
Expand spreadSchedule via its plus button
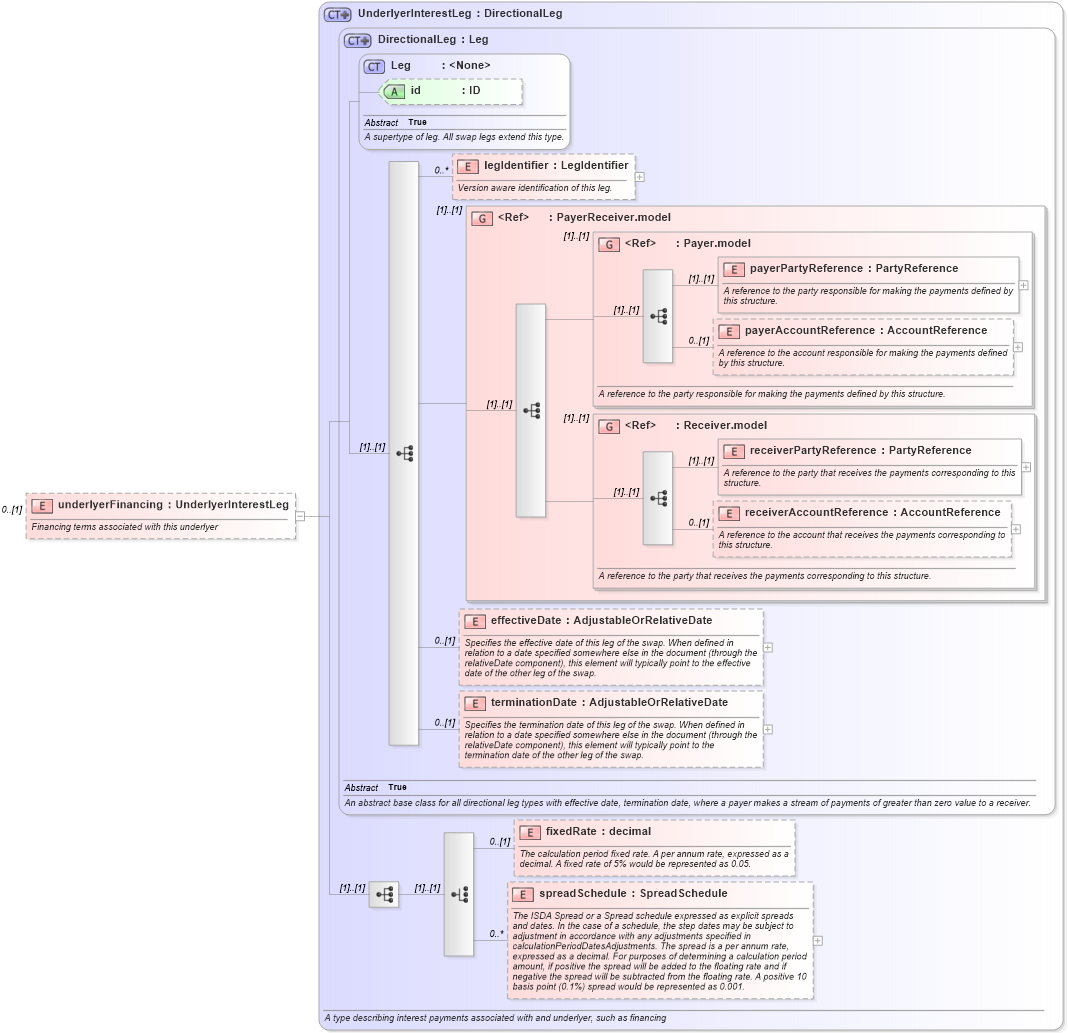(817, 940)
